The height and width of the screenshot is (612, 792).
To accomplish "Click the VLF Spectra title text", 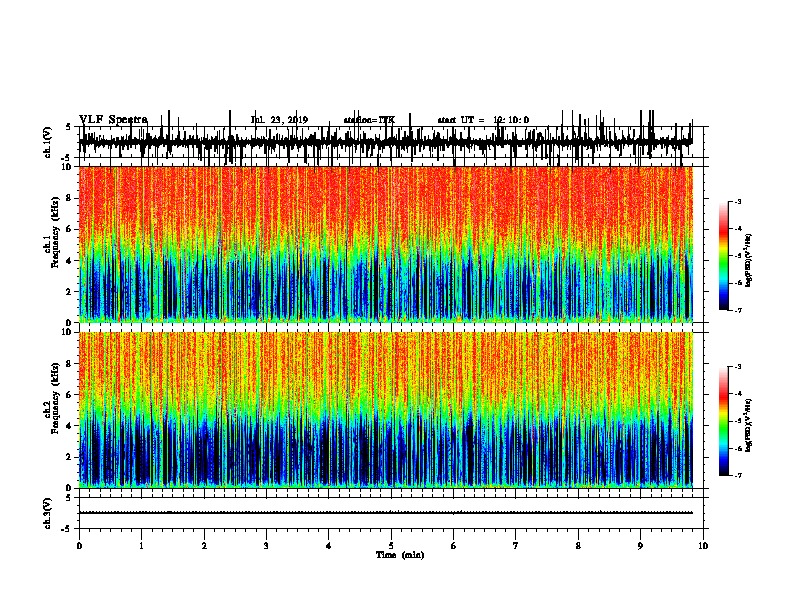I will 113,120.
